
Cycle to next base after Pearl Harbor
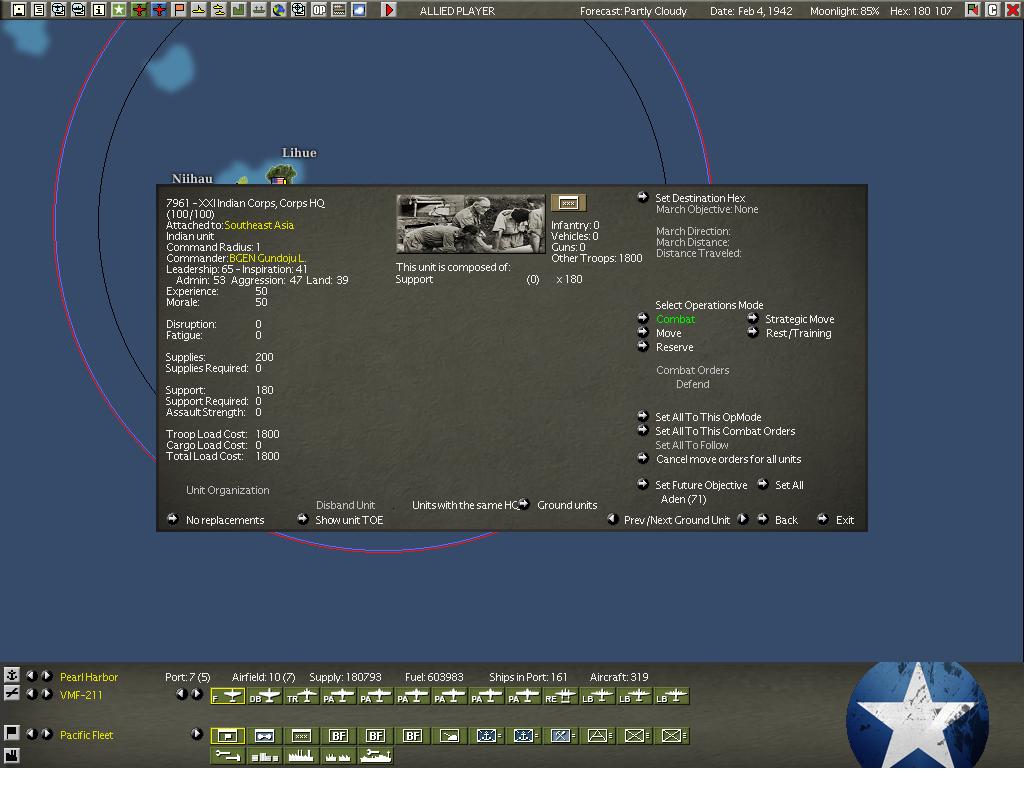click(47, 676)
